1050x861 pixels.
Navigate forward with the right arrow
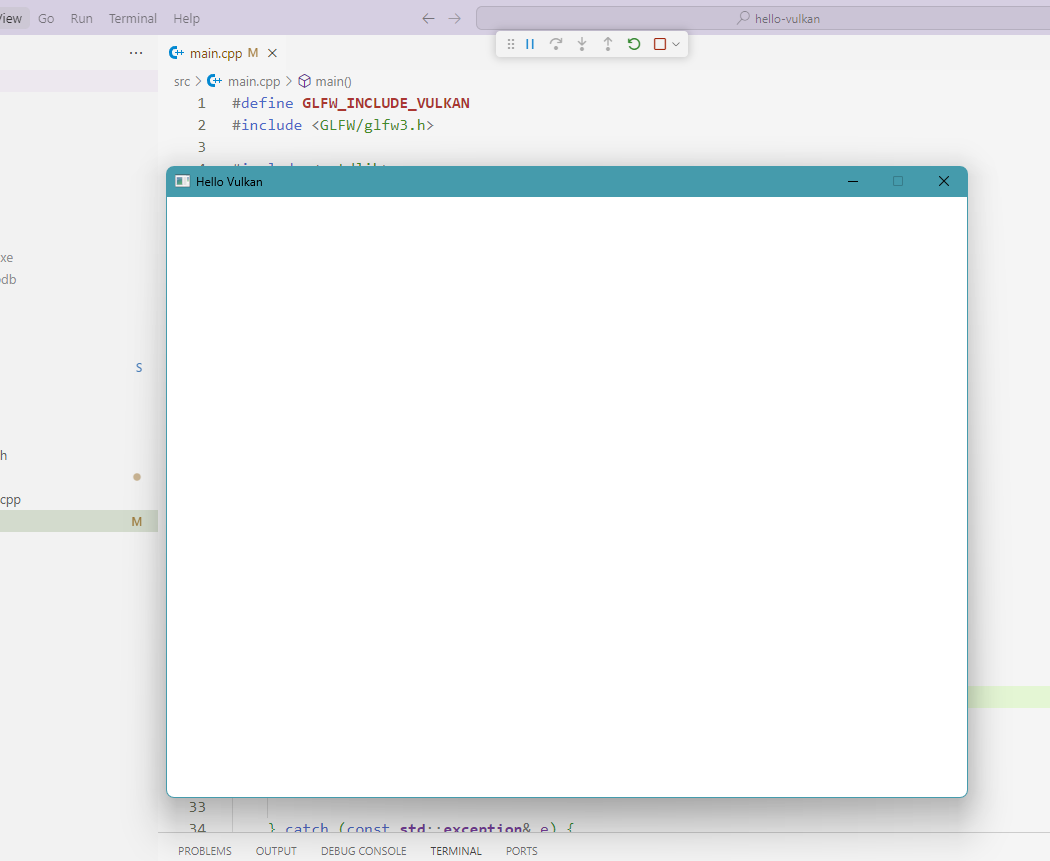tap(455, 19)
